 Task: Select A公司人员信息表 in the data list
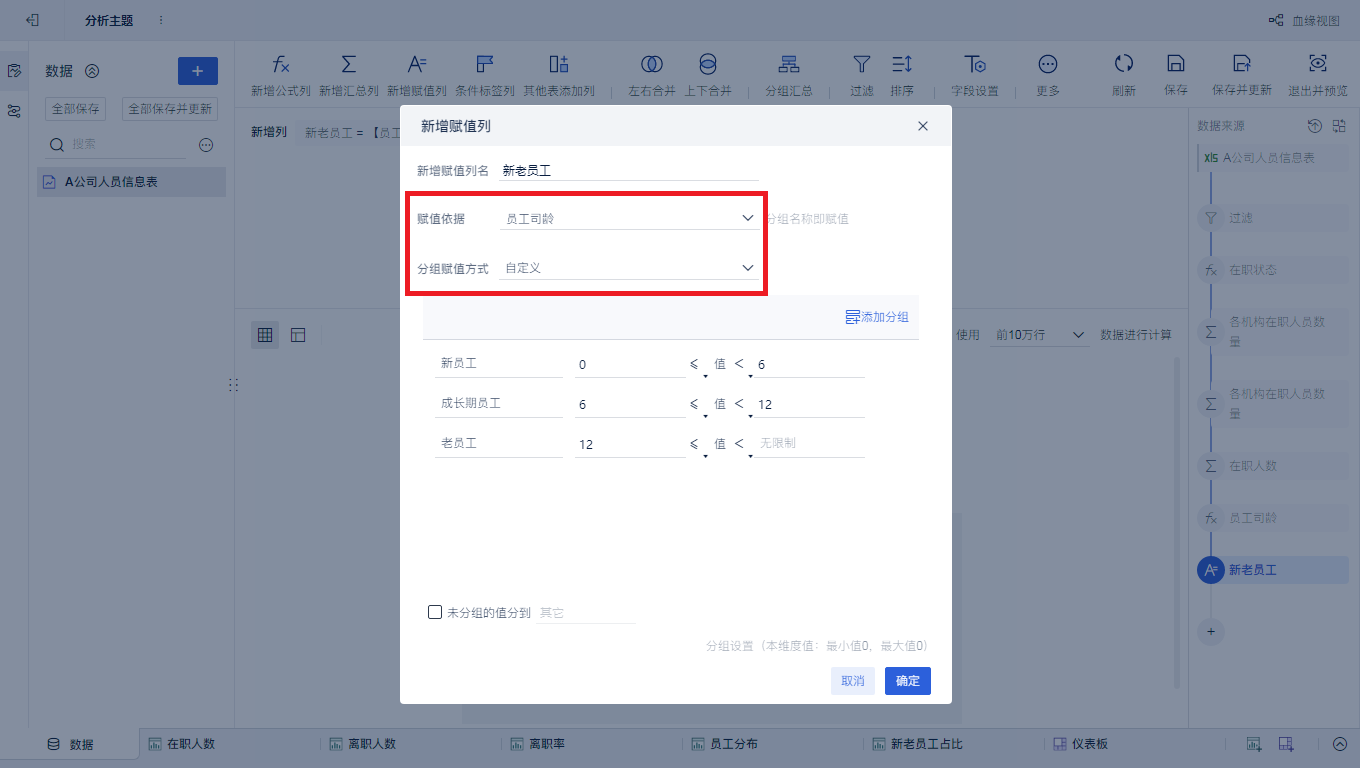132,182
